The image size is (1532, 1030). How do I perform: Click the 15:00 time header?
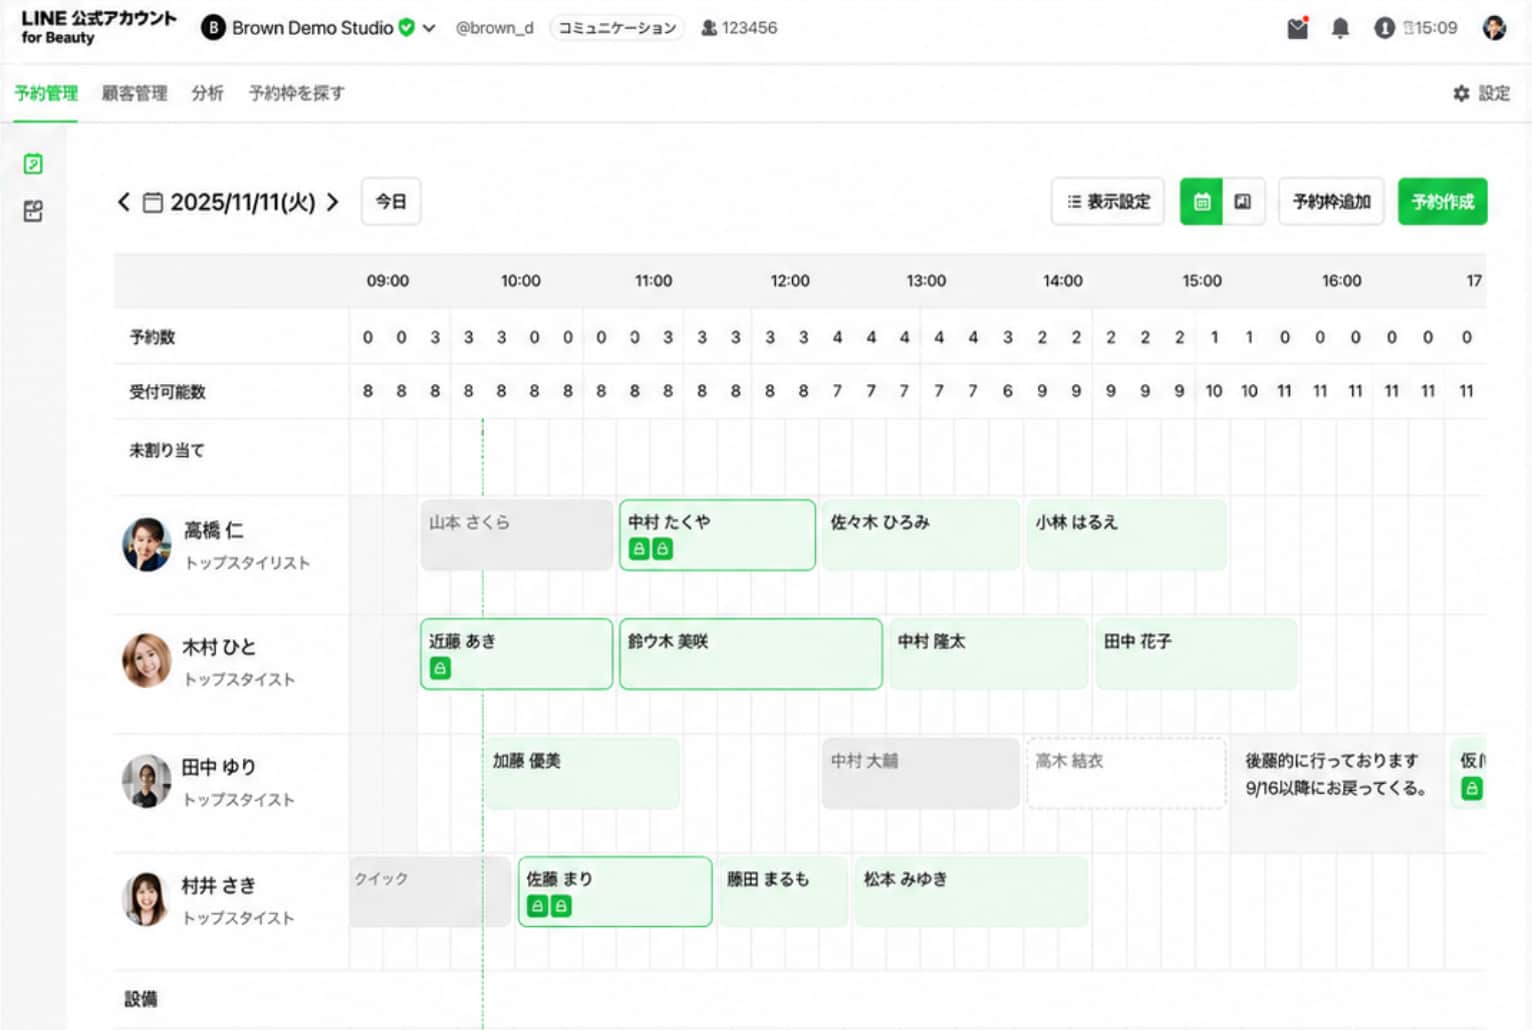1202,281
